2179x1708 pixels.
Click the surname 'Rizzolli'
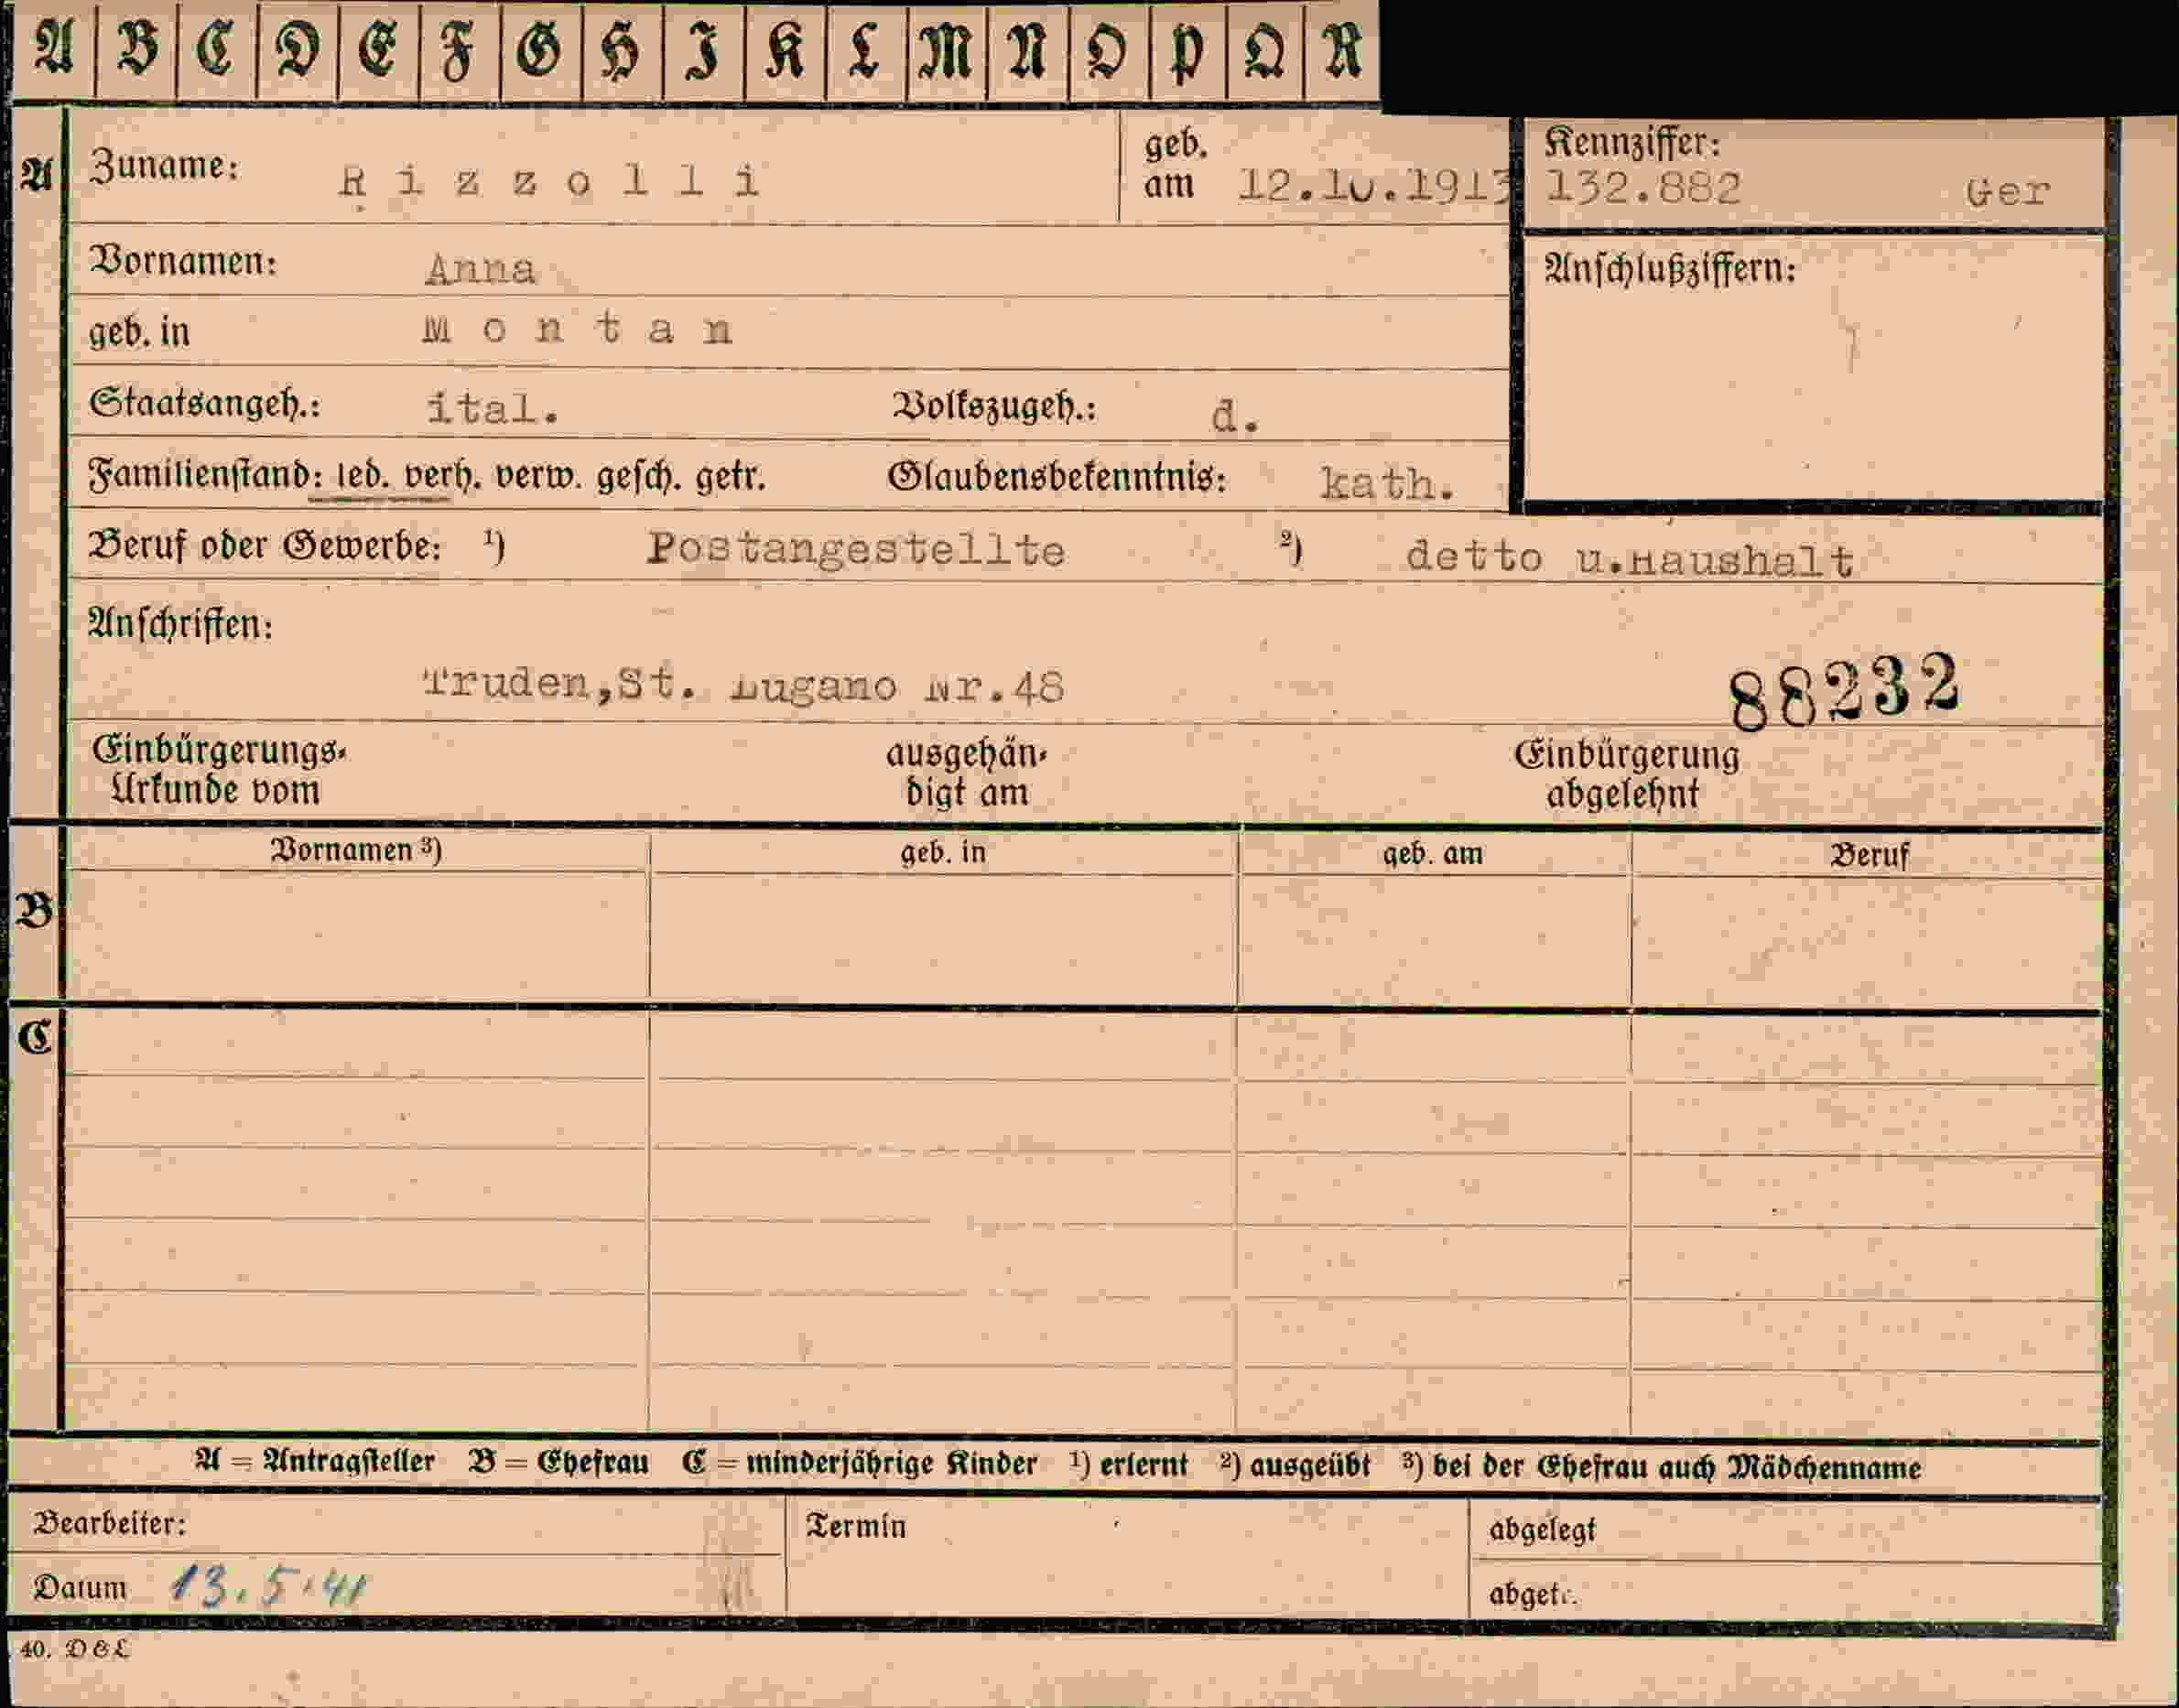click(x=550, y=182)
